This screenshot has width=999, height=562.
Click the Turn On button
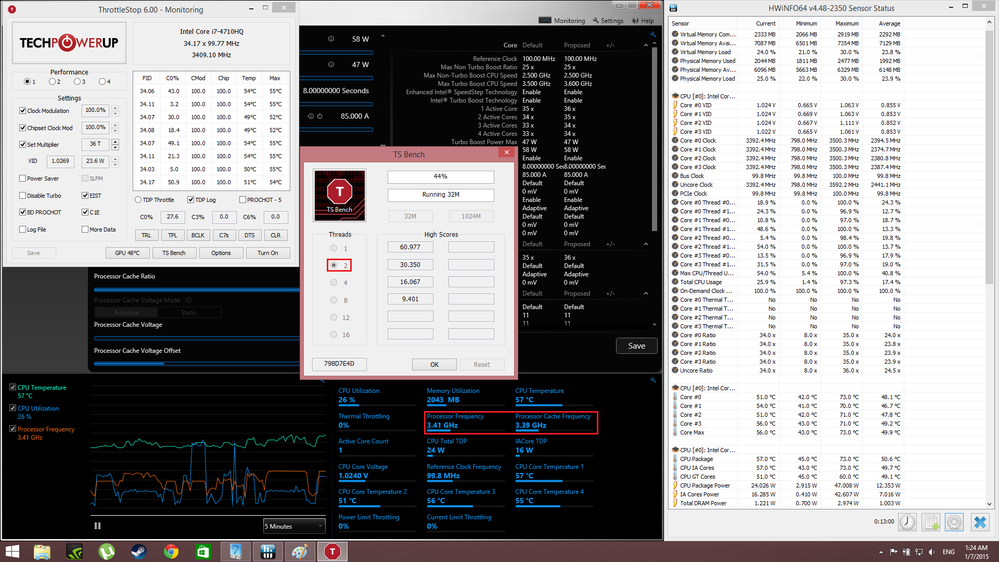[268, 253]
